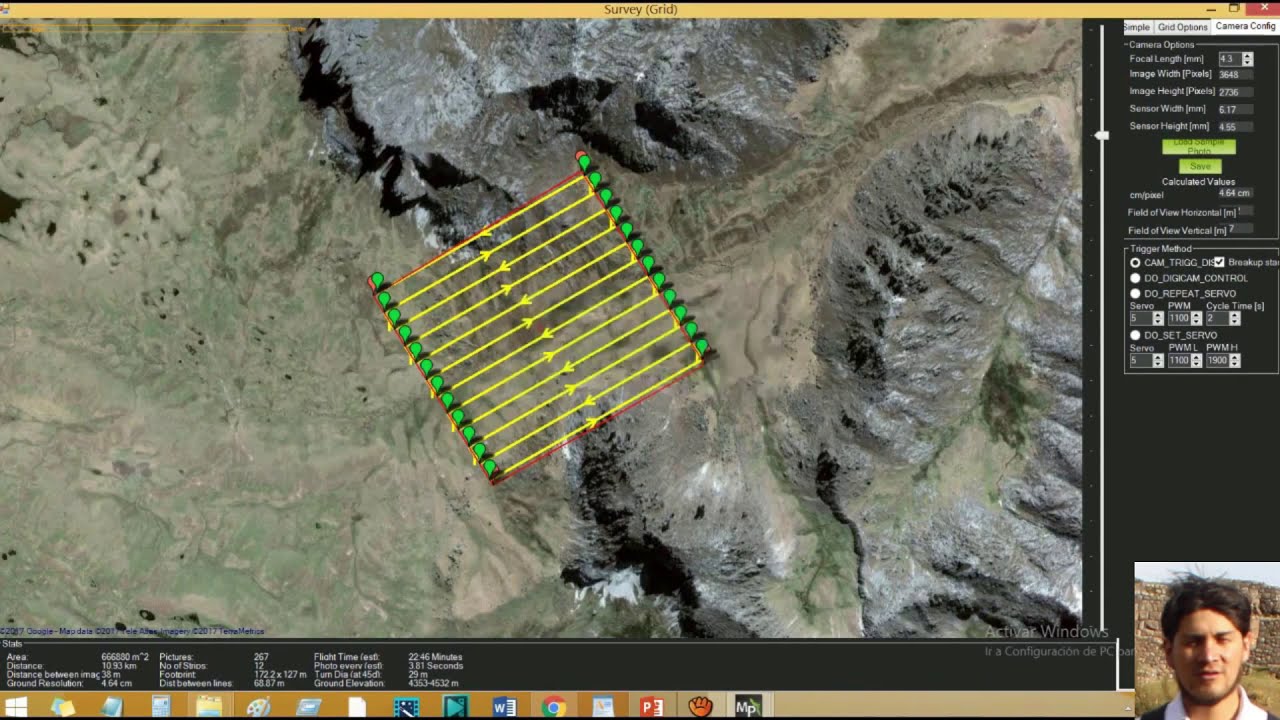Image resolution: width=1280 pixels, height=720 pixels.
Task: Click Ground Elevation value '4353-4532 m'
Action: [433, 684]
